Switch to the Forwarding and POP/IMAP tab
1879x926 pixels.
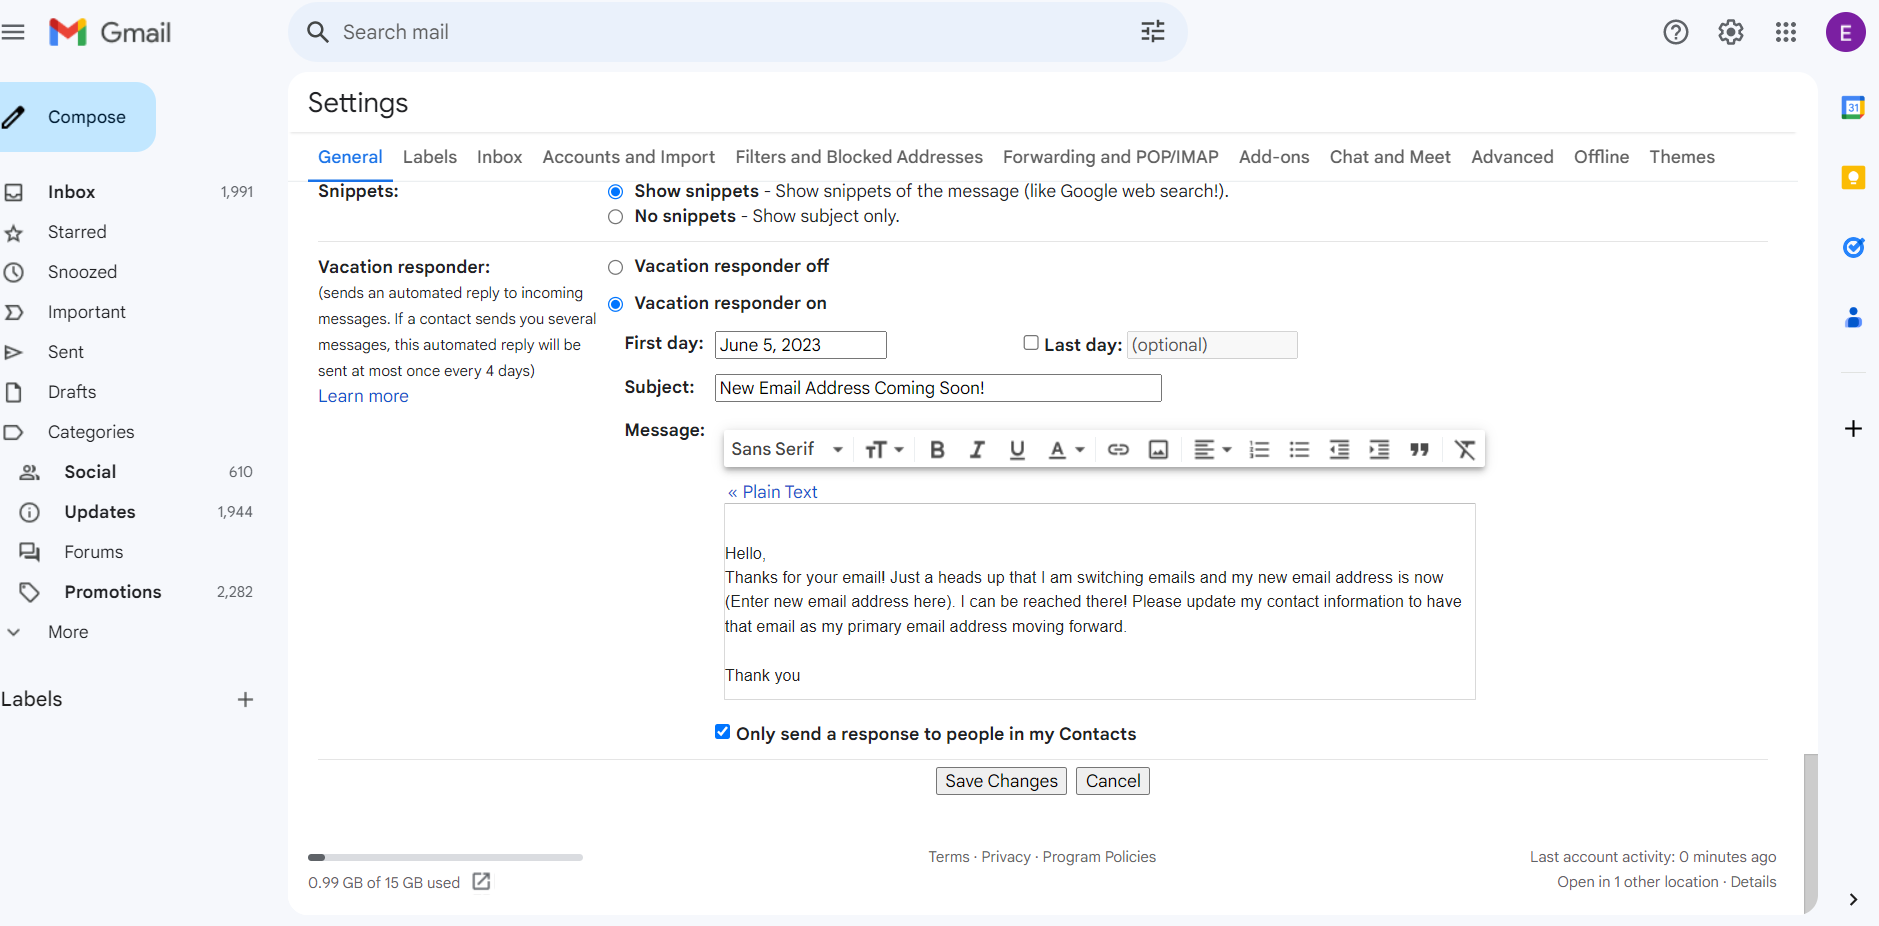click(x=1109, y=157)
